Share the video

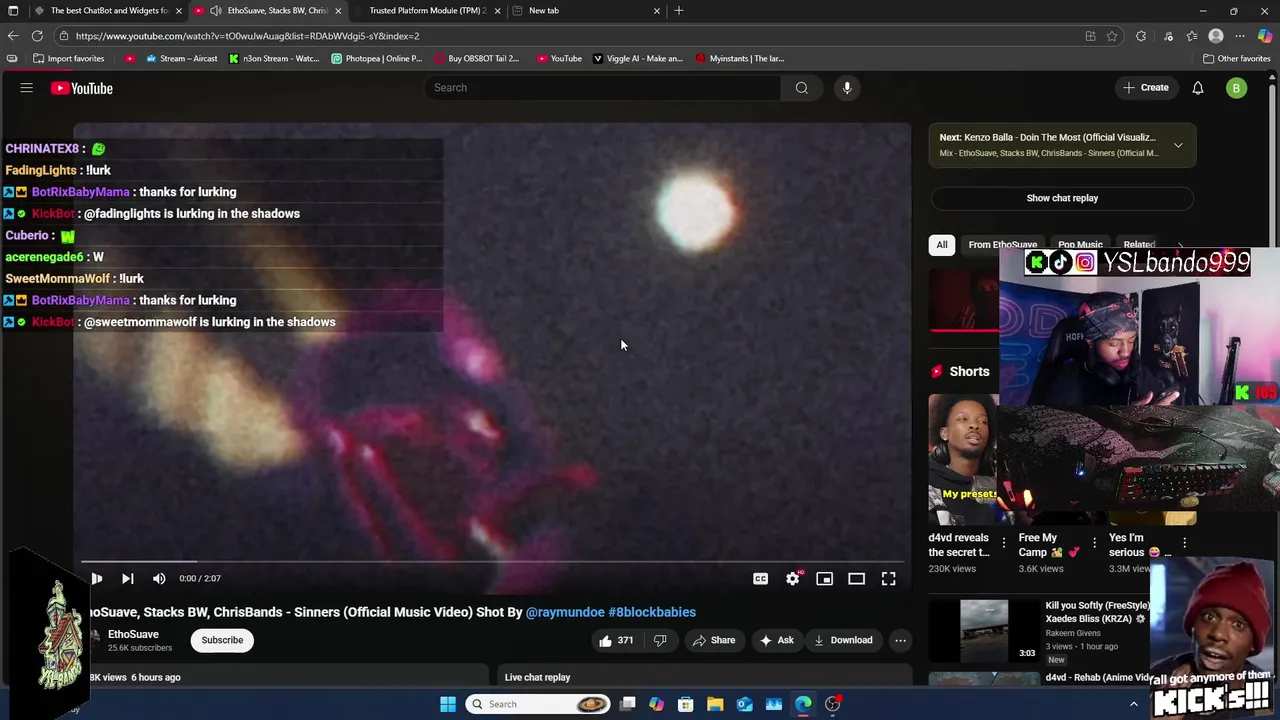coord(714,640)
